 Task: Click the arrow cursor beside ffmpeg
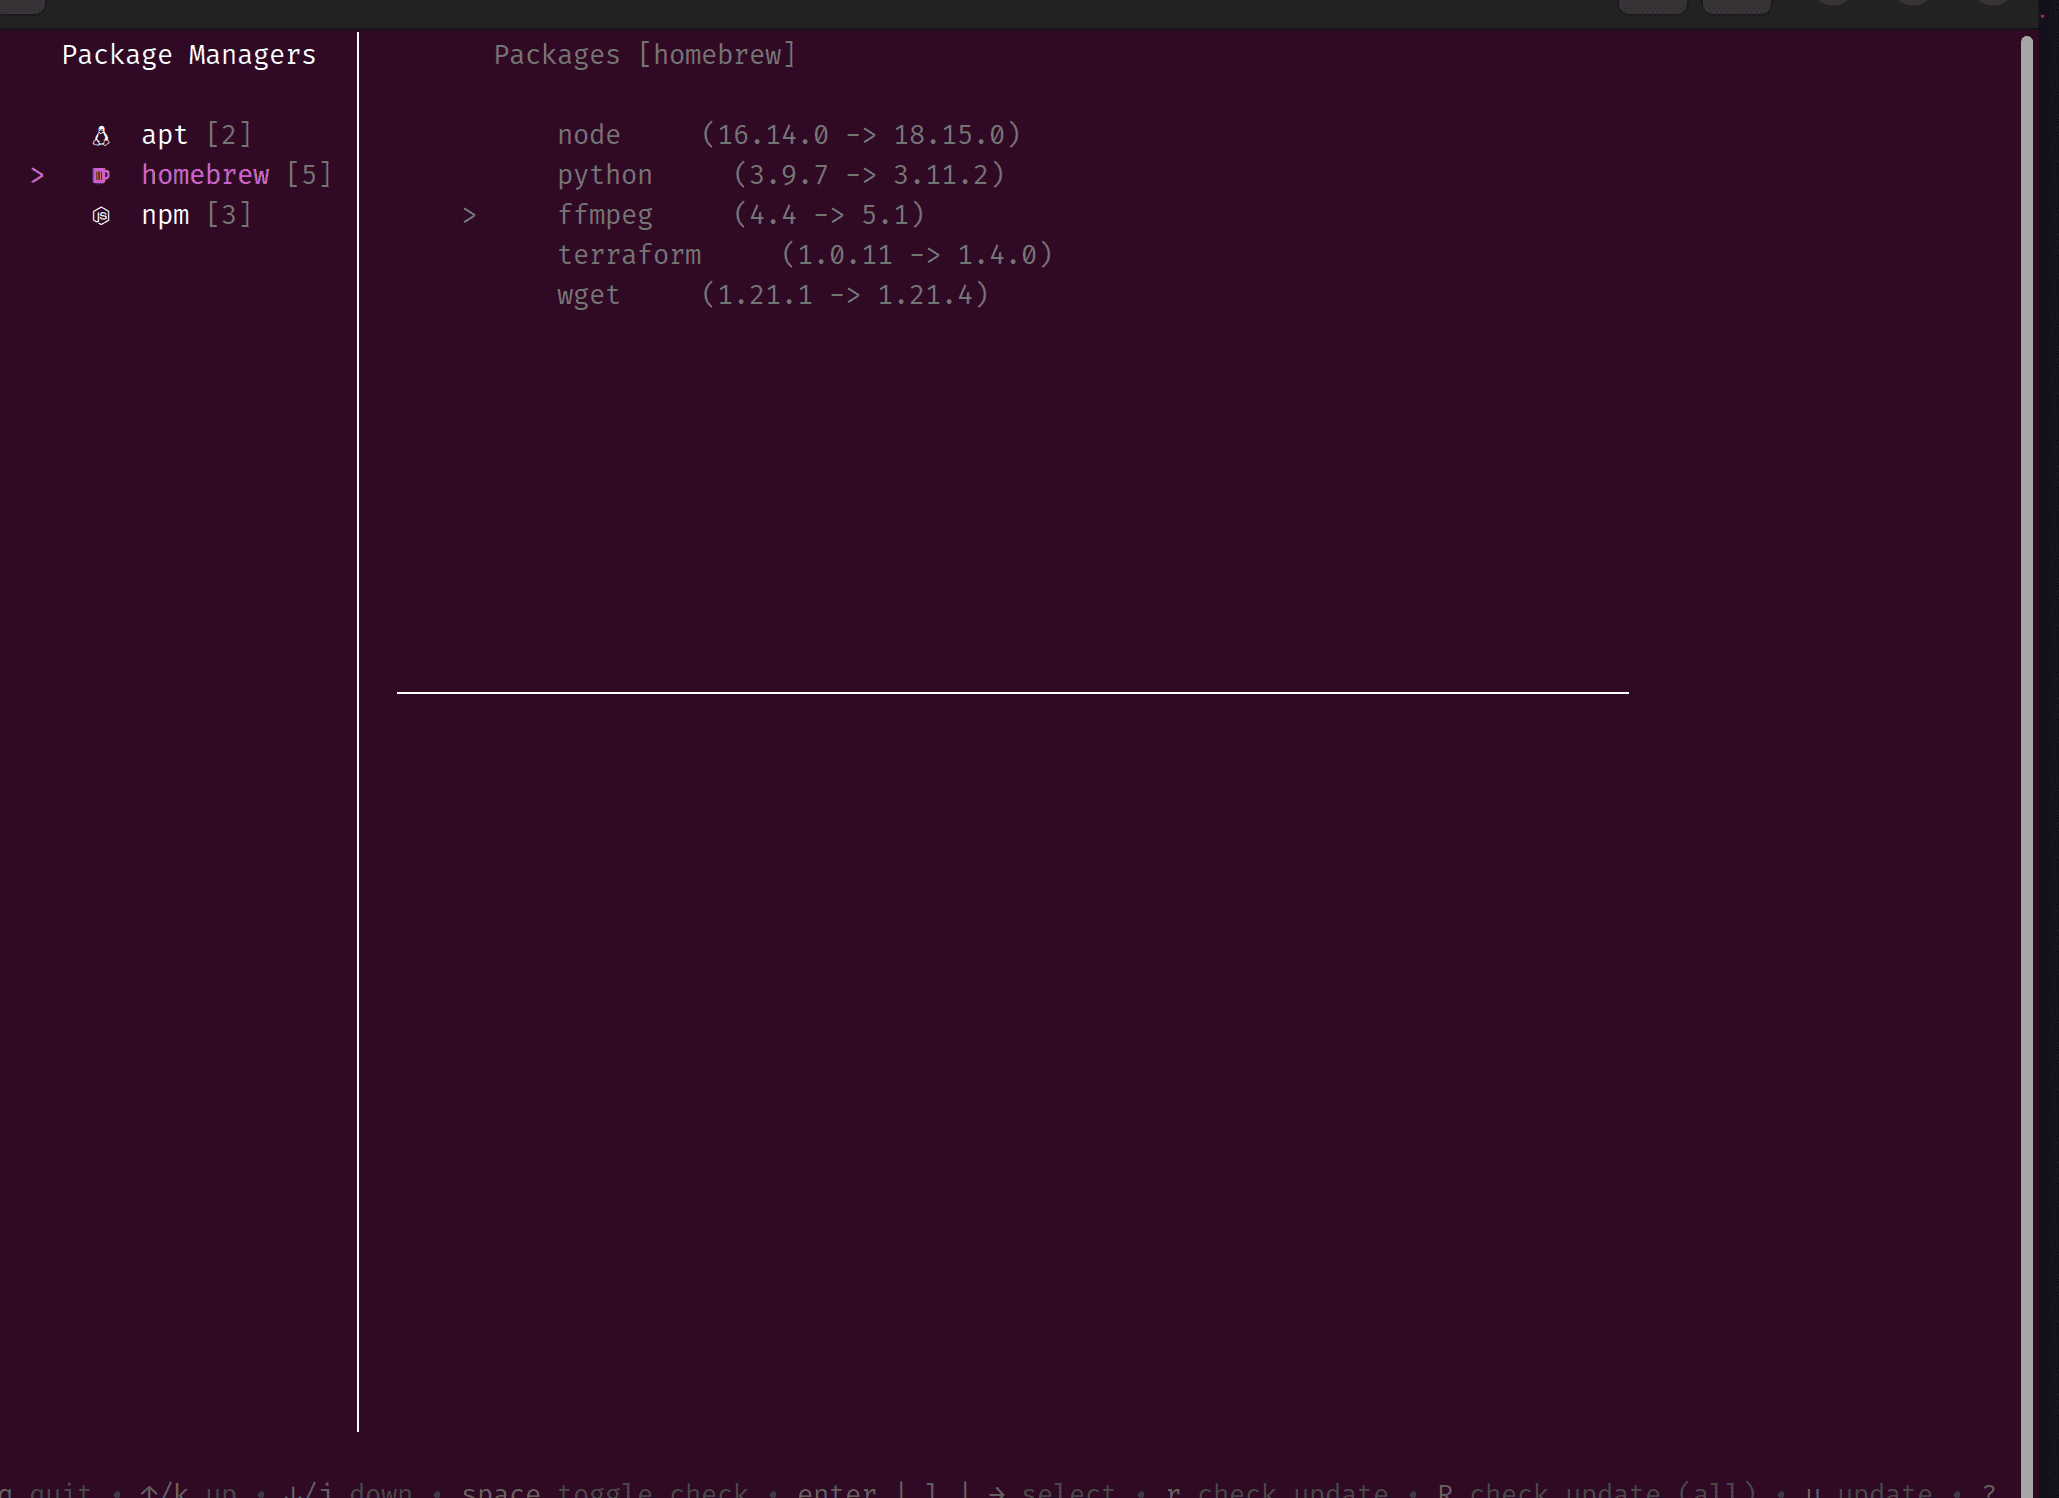(x=469, y=215)
